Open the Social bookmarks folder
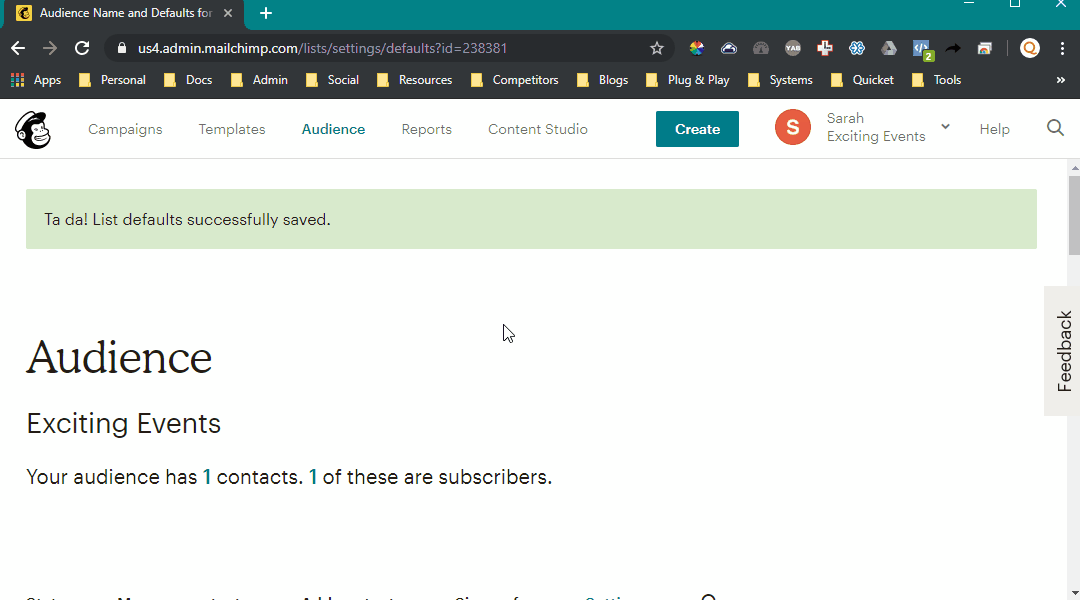Image resolution: width=1080 pixels, height=600 pixels. point(333,80)
